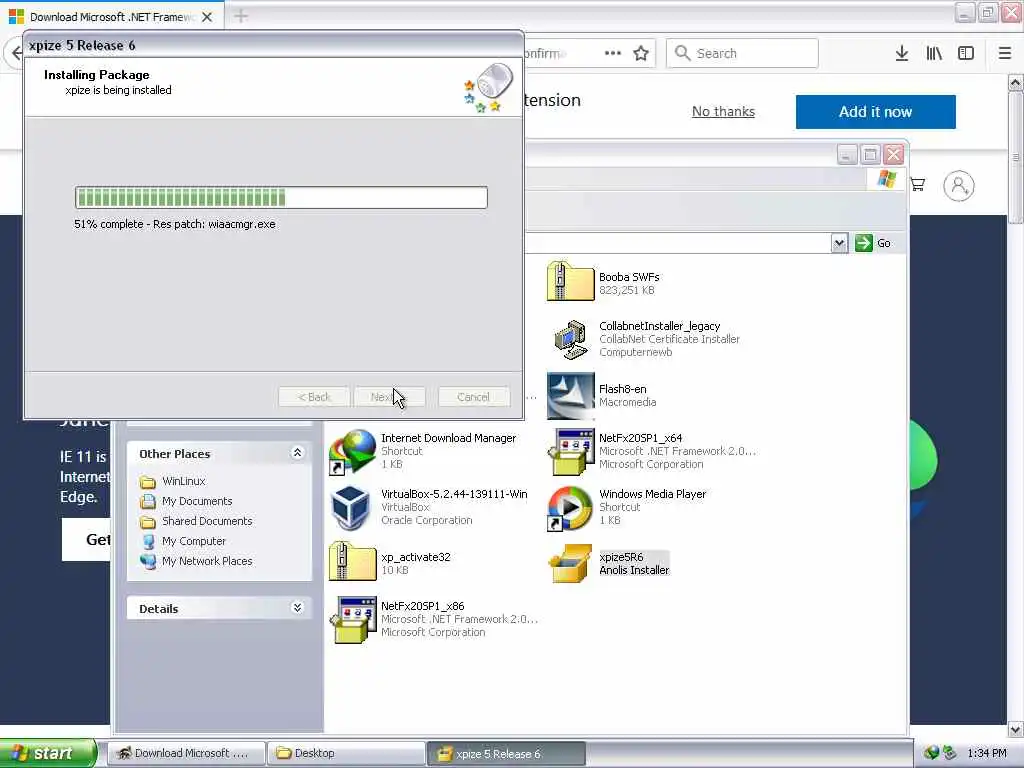Screen dimensions: 1024x768
Task: Click the Firefox downloads arrow icon
Action: tap(902, 54)
